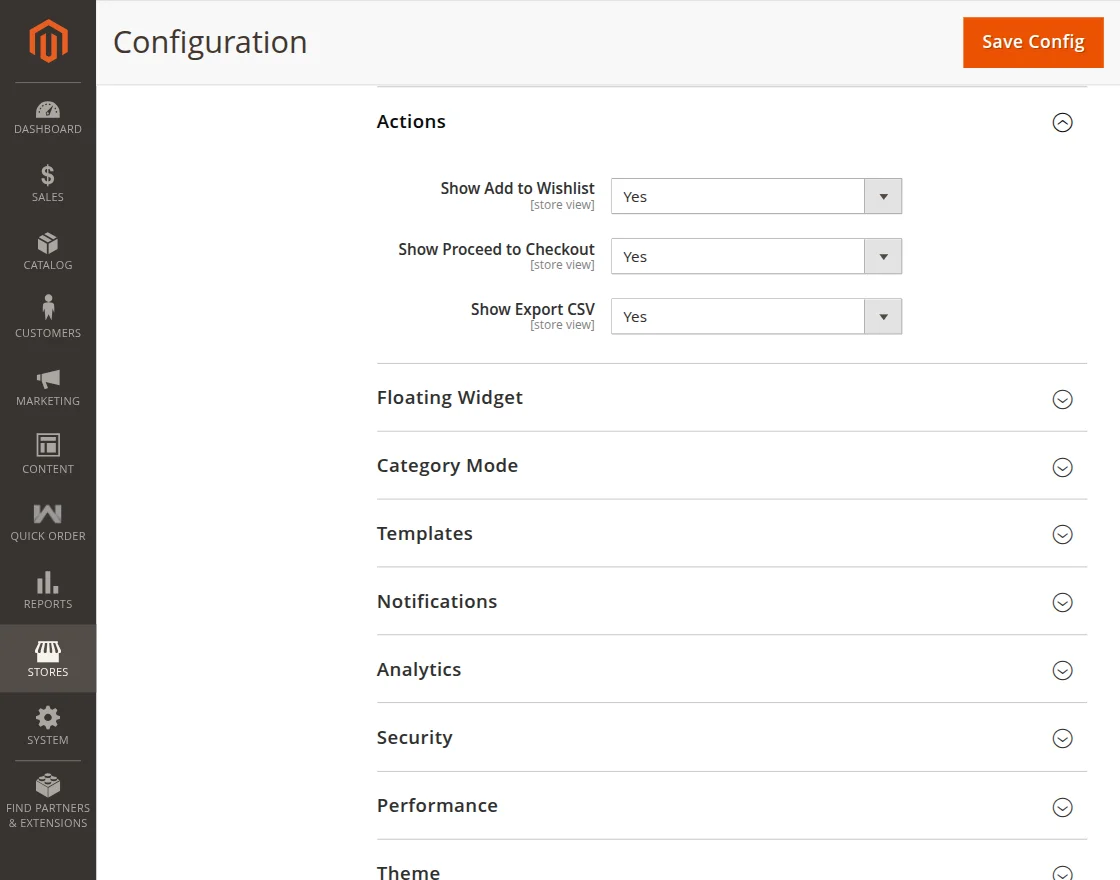Collapse the Actions section chevron
The width and height of the screenshot is (1120, 880).
pos(1062,122)
